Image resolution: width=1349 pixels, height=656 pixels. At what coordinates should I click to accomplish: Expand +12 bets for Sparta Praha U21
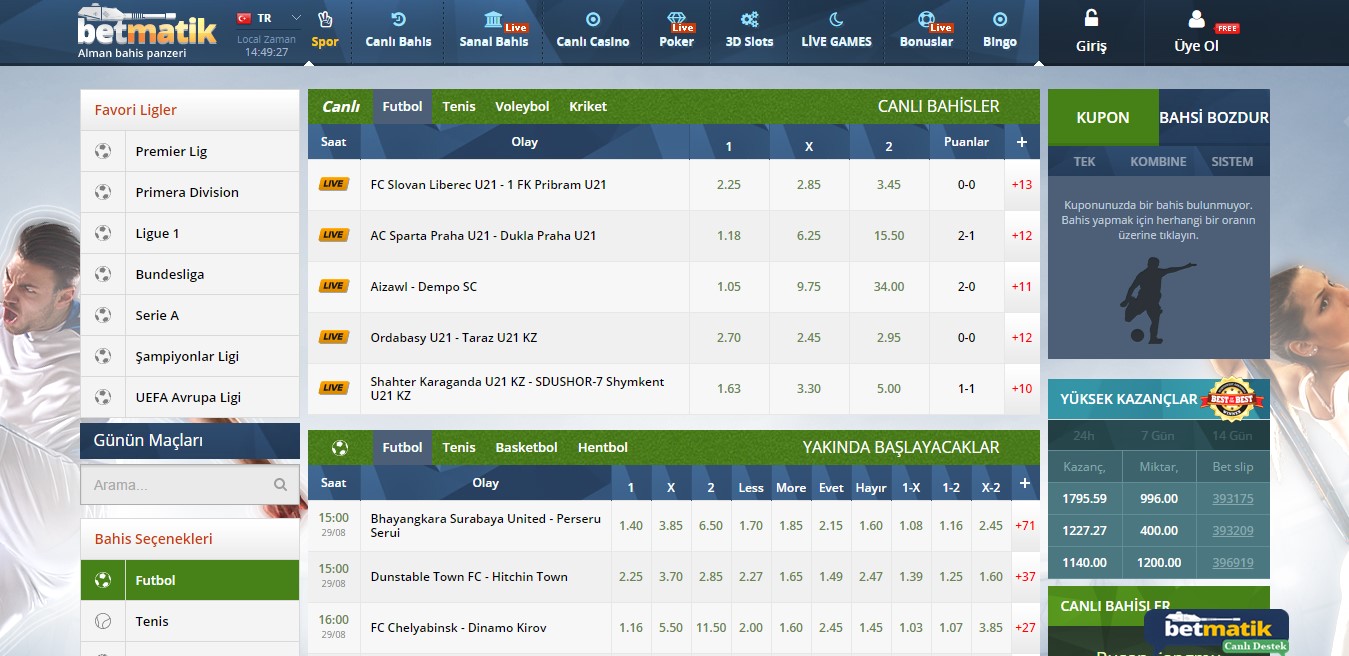[x=1021, y=236]
